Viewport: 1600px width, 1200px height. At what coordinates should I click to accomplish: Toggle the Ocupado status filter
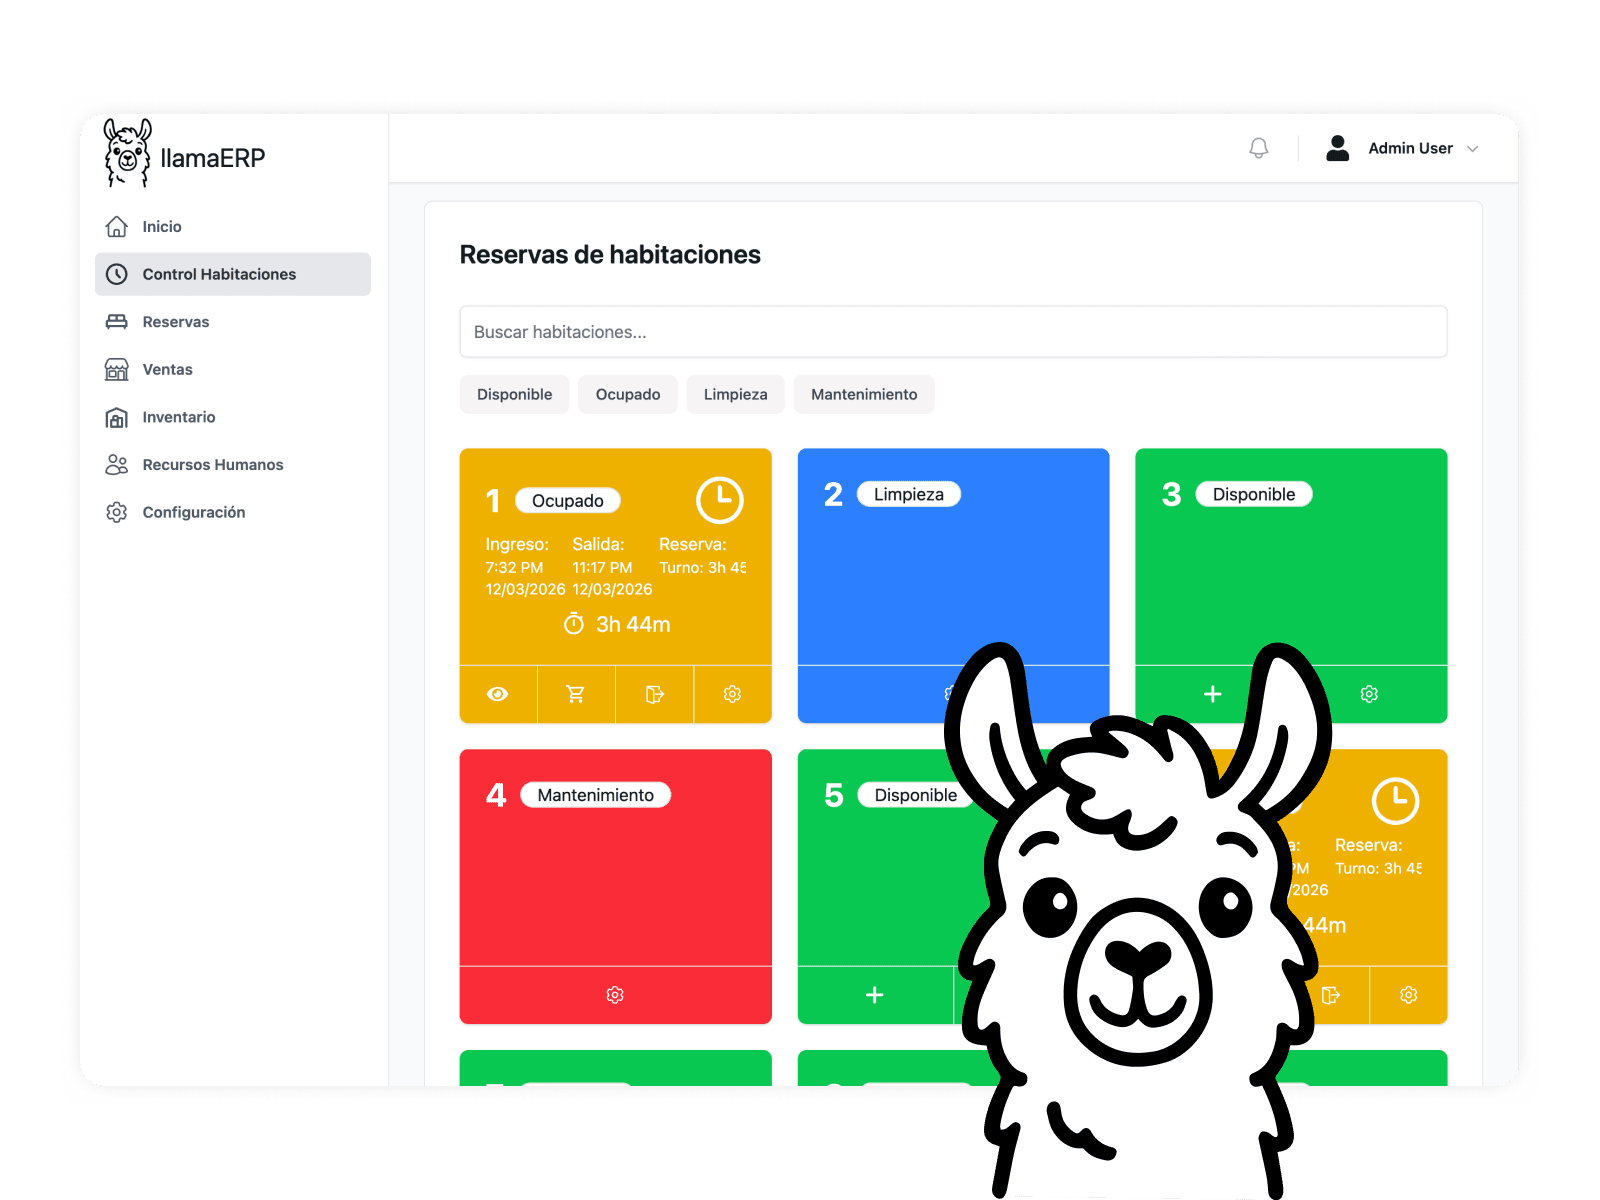tap(627, 394)
